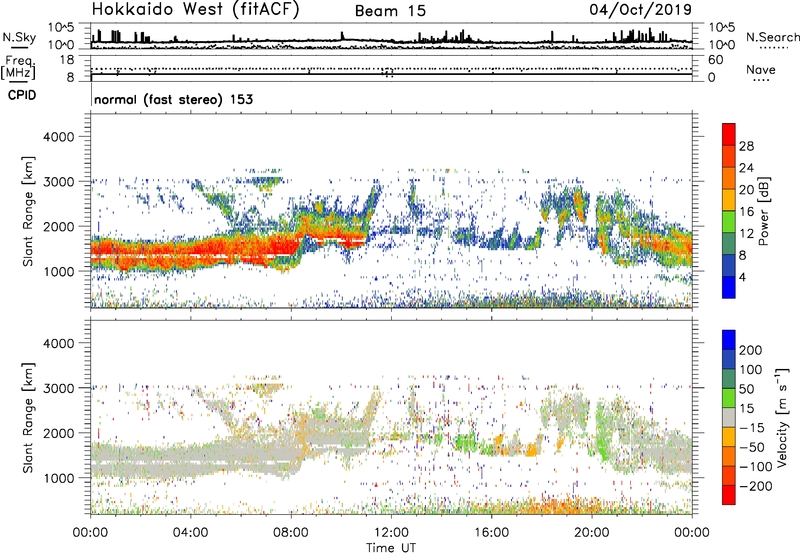Click the '16:00' time axis label

491,533
